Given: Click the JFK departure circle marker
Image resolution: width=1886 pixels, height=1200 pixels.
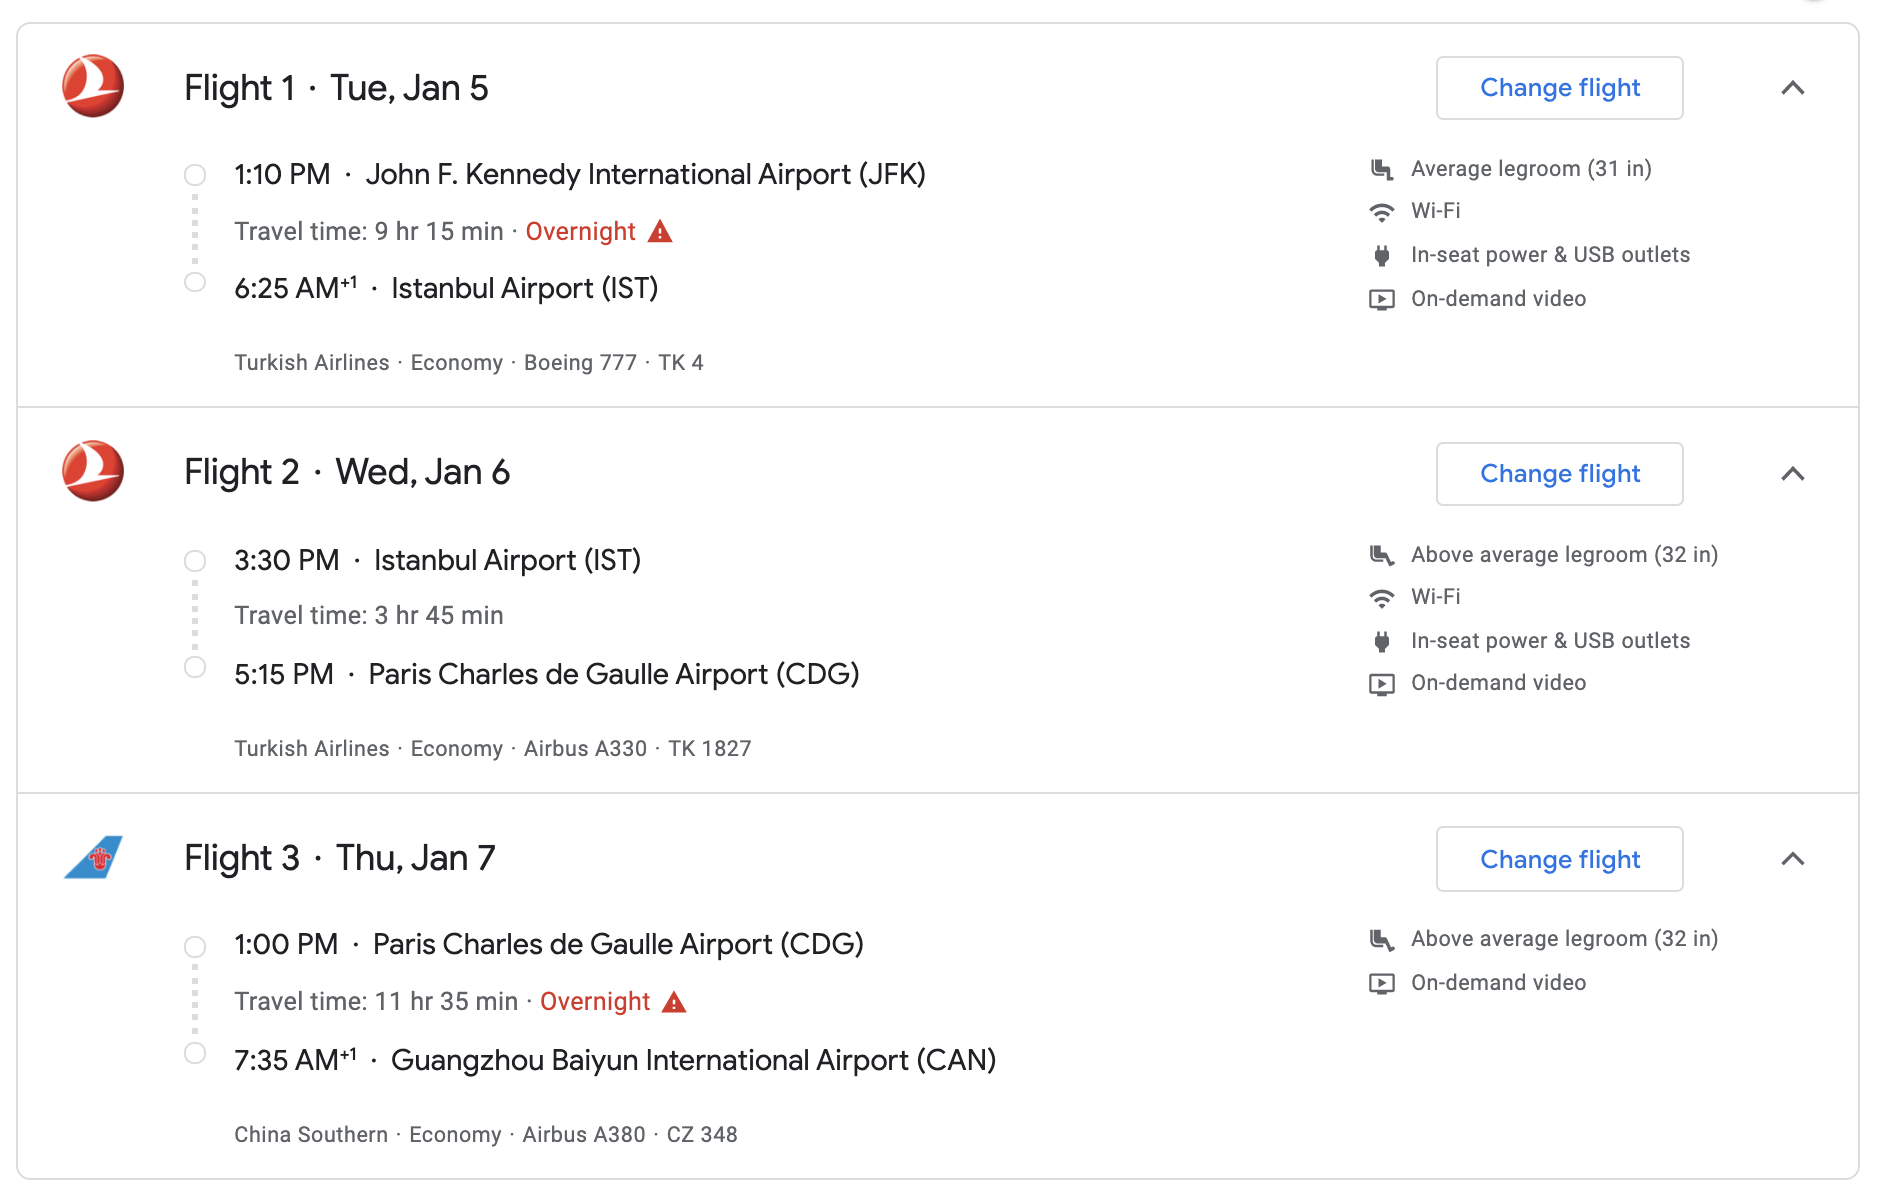Looking at the screenshot, I should pos(195,175).
